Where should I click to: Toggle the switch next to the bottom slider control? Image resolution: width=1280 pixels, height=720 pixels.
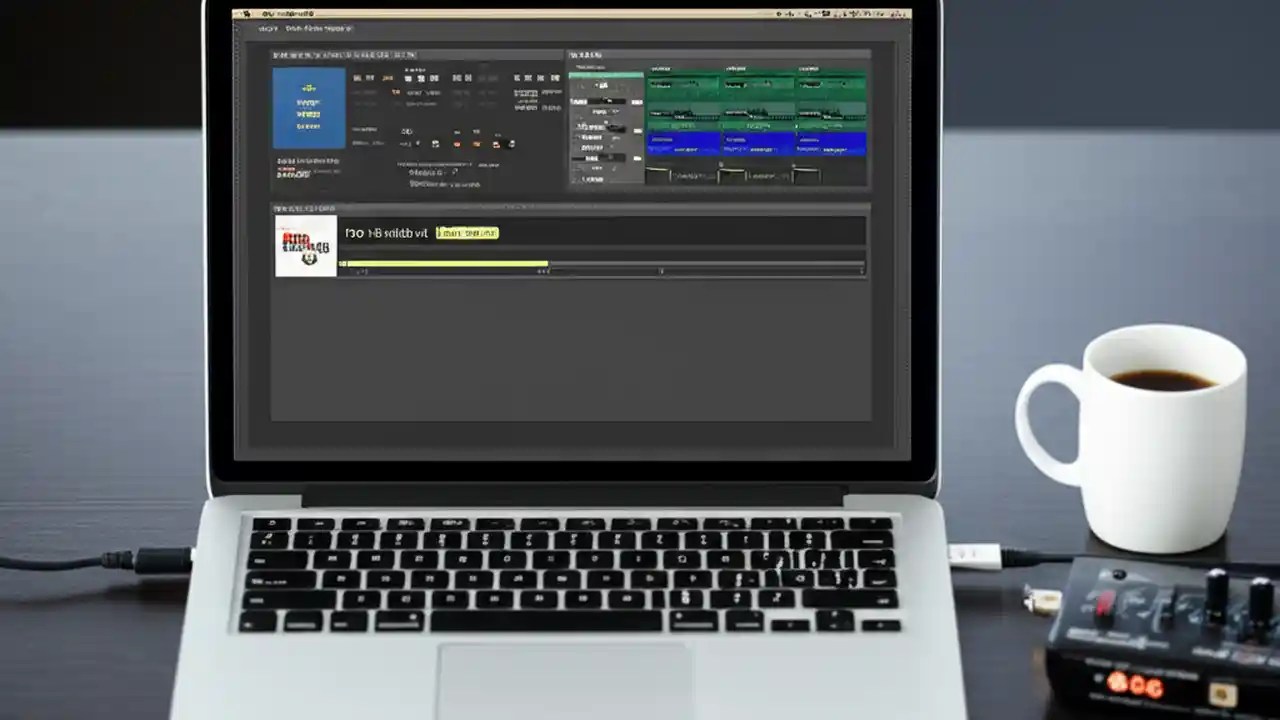tap(638, 157)
